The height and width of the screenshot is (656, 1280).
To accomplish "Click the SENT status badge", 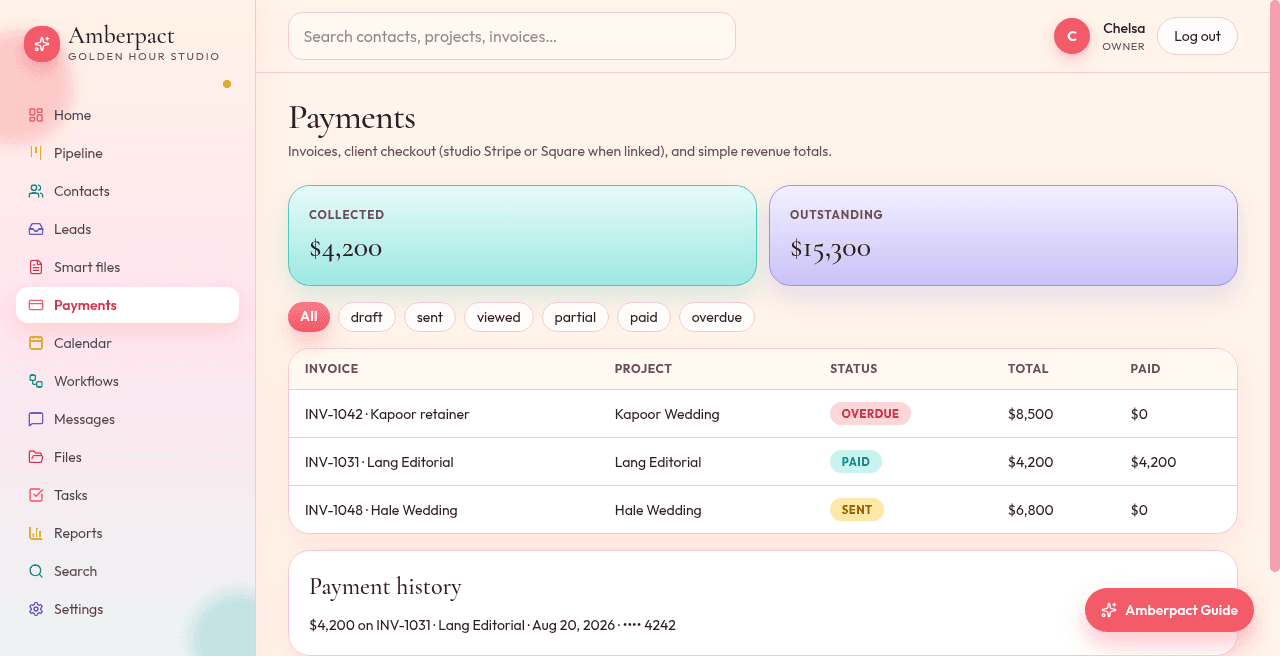I will point(857,510).
